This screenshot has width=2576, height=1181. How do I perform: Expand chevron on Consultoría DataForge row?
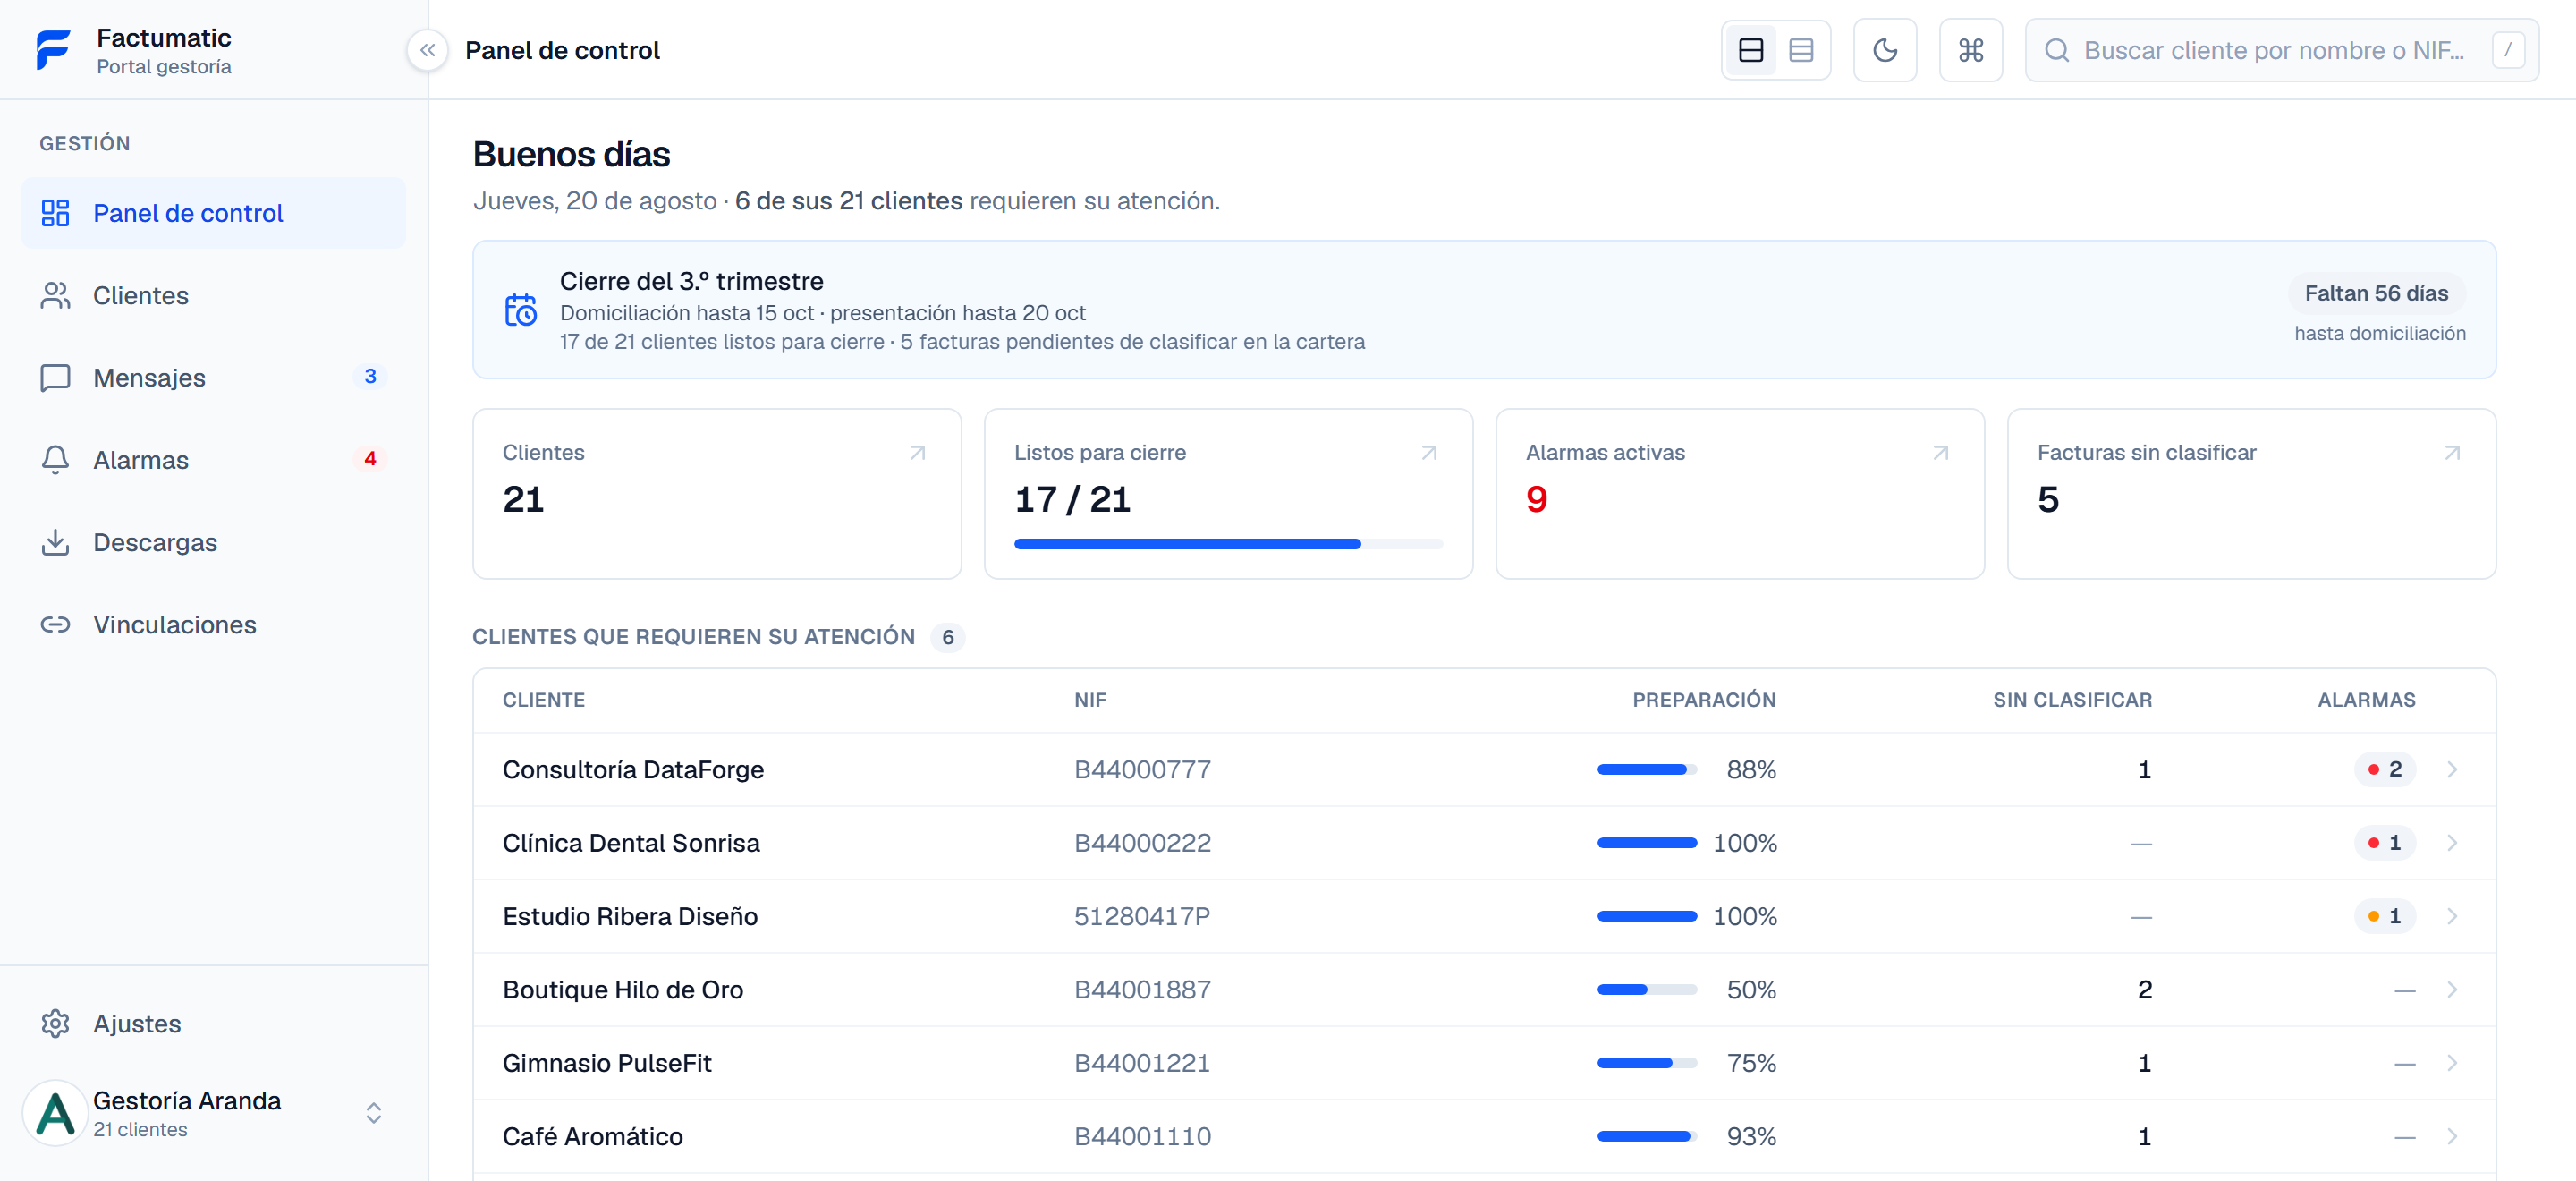tap(2452, 769)
